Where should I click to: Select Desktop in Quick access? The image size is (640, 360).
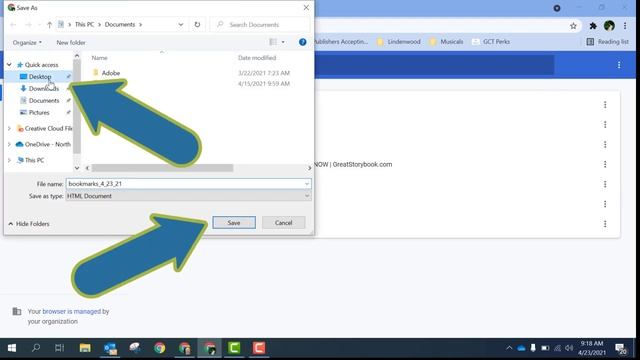coord(40,76)
